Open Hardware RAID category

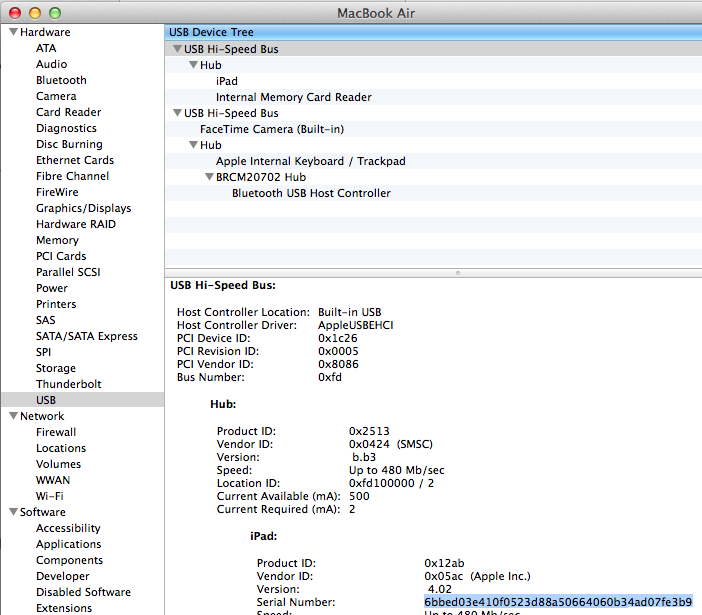coord(76,224)
